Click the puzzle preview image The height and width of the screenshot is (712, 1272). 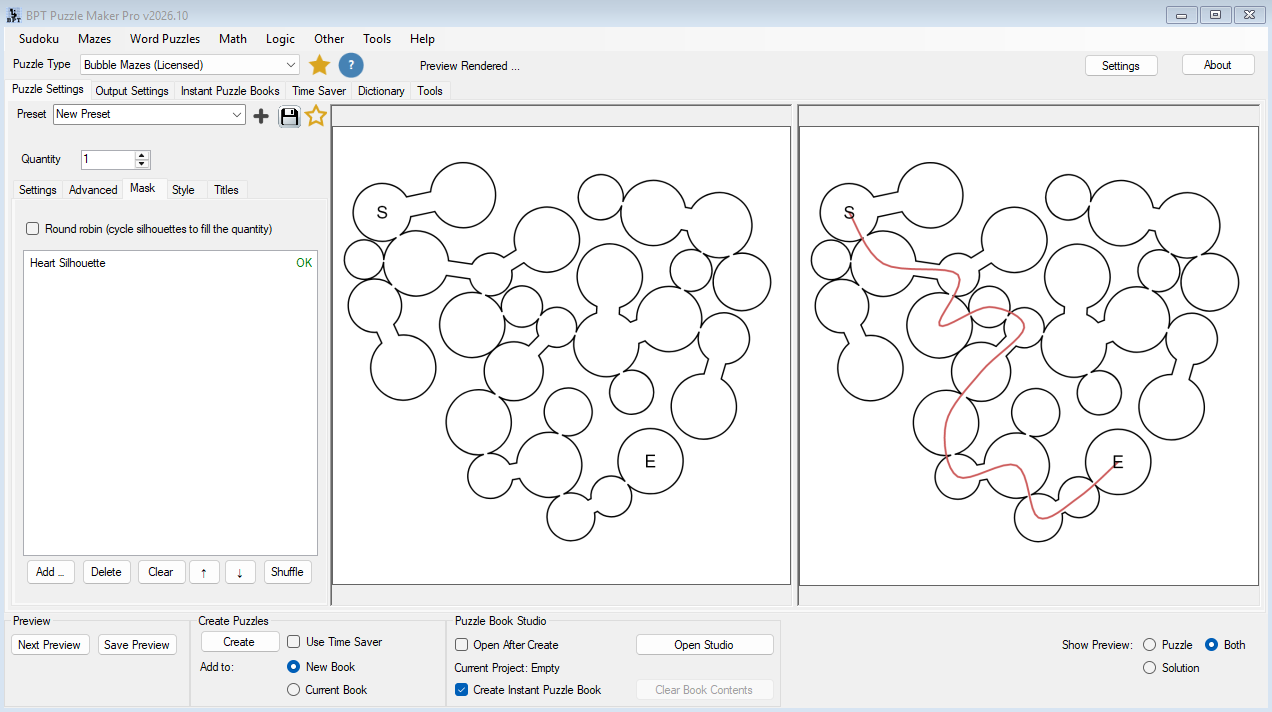pyautogui.click(x=561, y=355)
